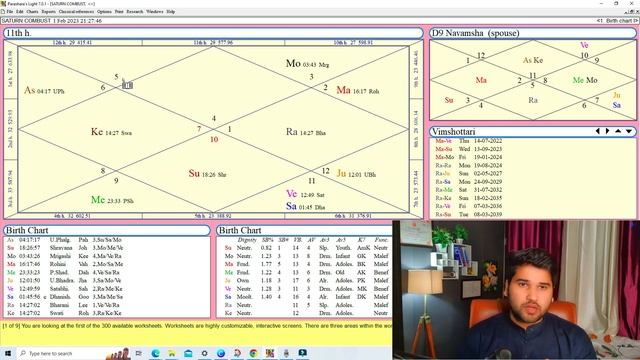
Task: Open Settings gear from the taskbar
Action: click(204, 353)
